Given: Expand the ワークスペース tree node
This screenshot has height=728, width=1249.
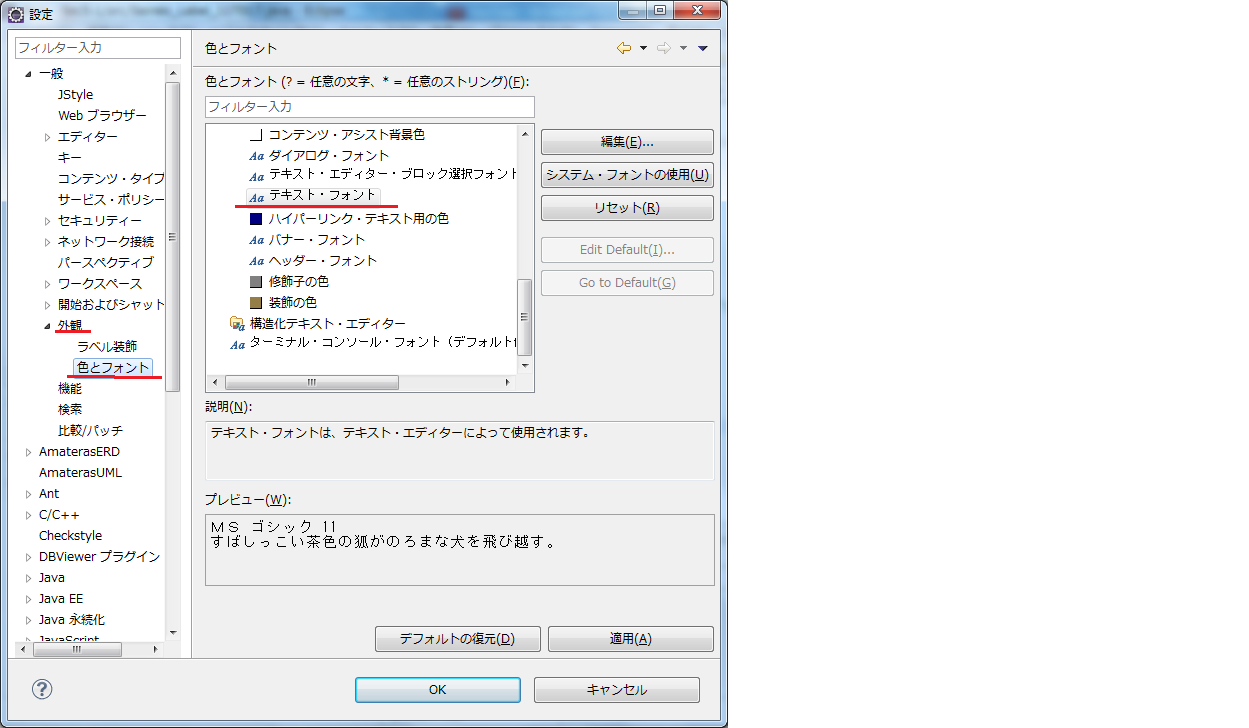Looking at the screenshot, I should (47, 284).
